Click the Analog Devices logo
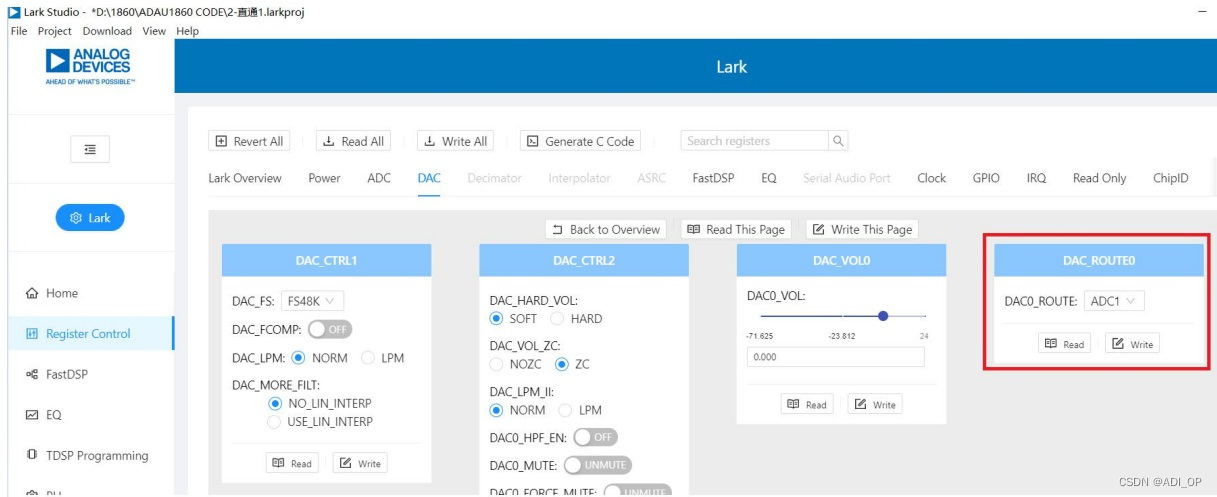The height and width of the screenshot is (497, 1217). tap(89, 66)
